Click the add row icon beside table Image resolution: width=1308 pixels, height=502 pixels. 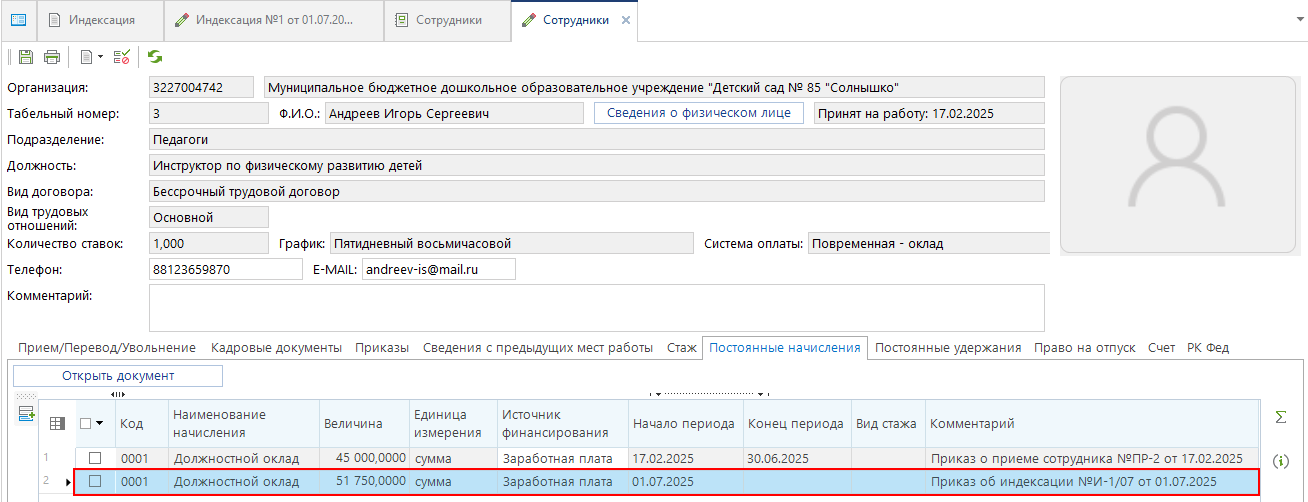26,414
